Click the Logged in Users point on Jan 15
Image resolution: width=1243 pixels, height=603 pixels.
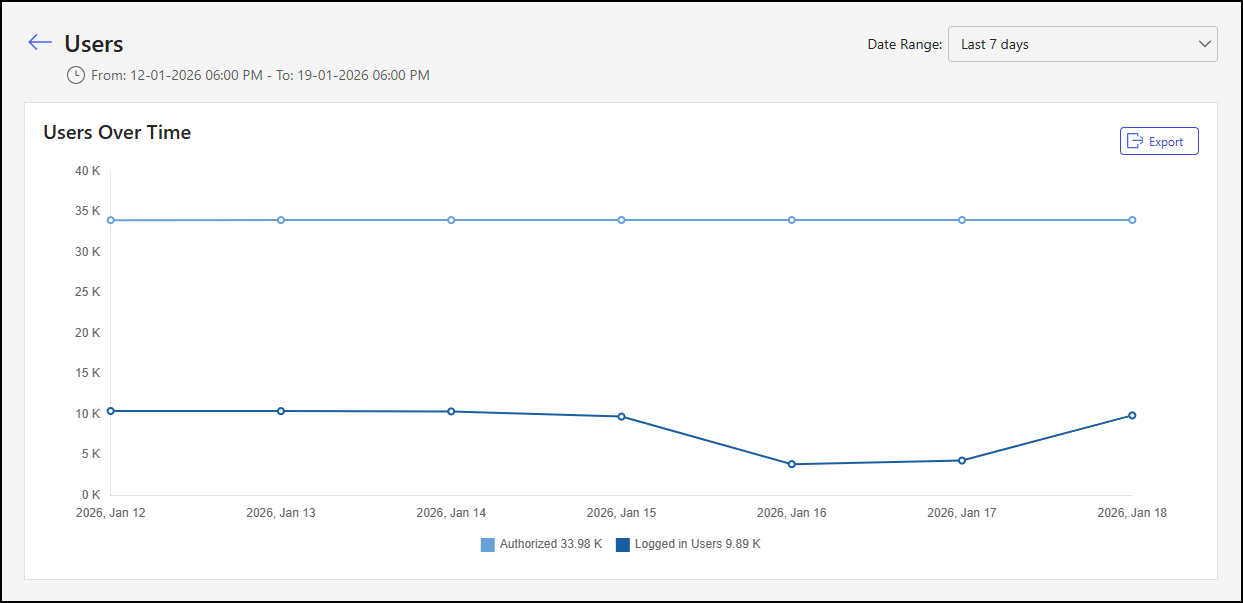(x=621, y=416)
